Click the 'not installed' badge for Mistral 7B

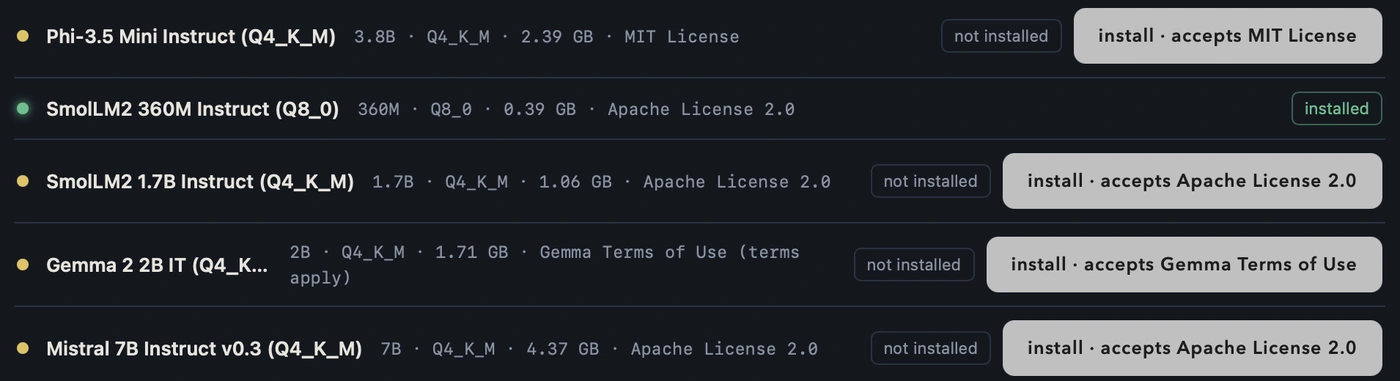[930, 348]
